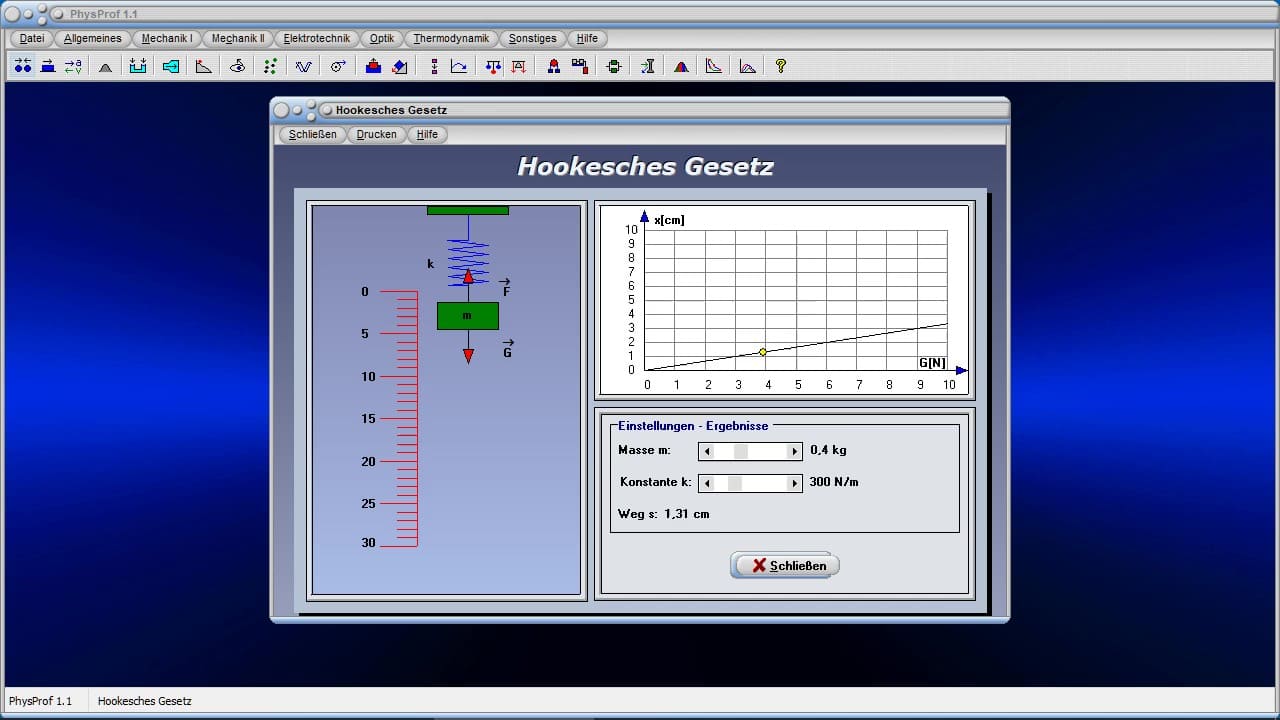This screenshot has width=1280, height=720.
Task: Select the green dots toolbar icon
Action: (x=270, y=66)
